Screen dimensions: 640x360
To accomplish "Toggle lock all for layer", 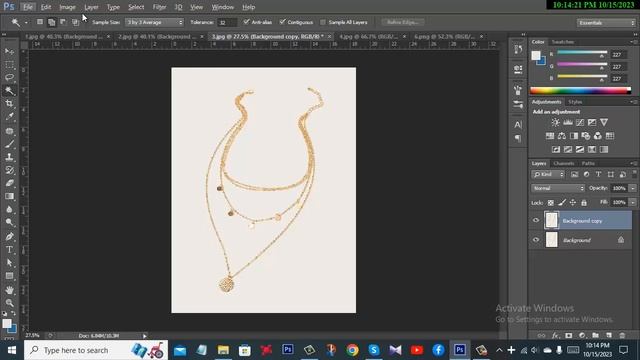I will (x=584, y=202).
